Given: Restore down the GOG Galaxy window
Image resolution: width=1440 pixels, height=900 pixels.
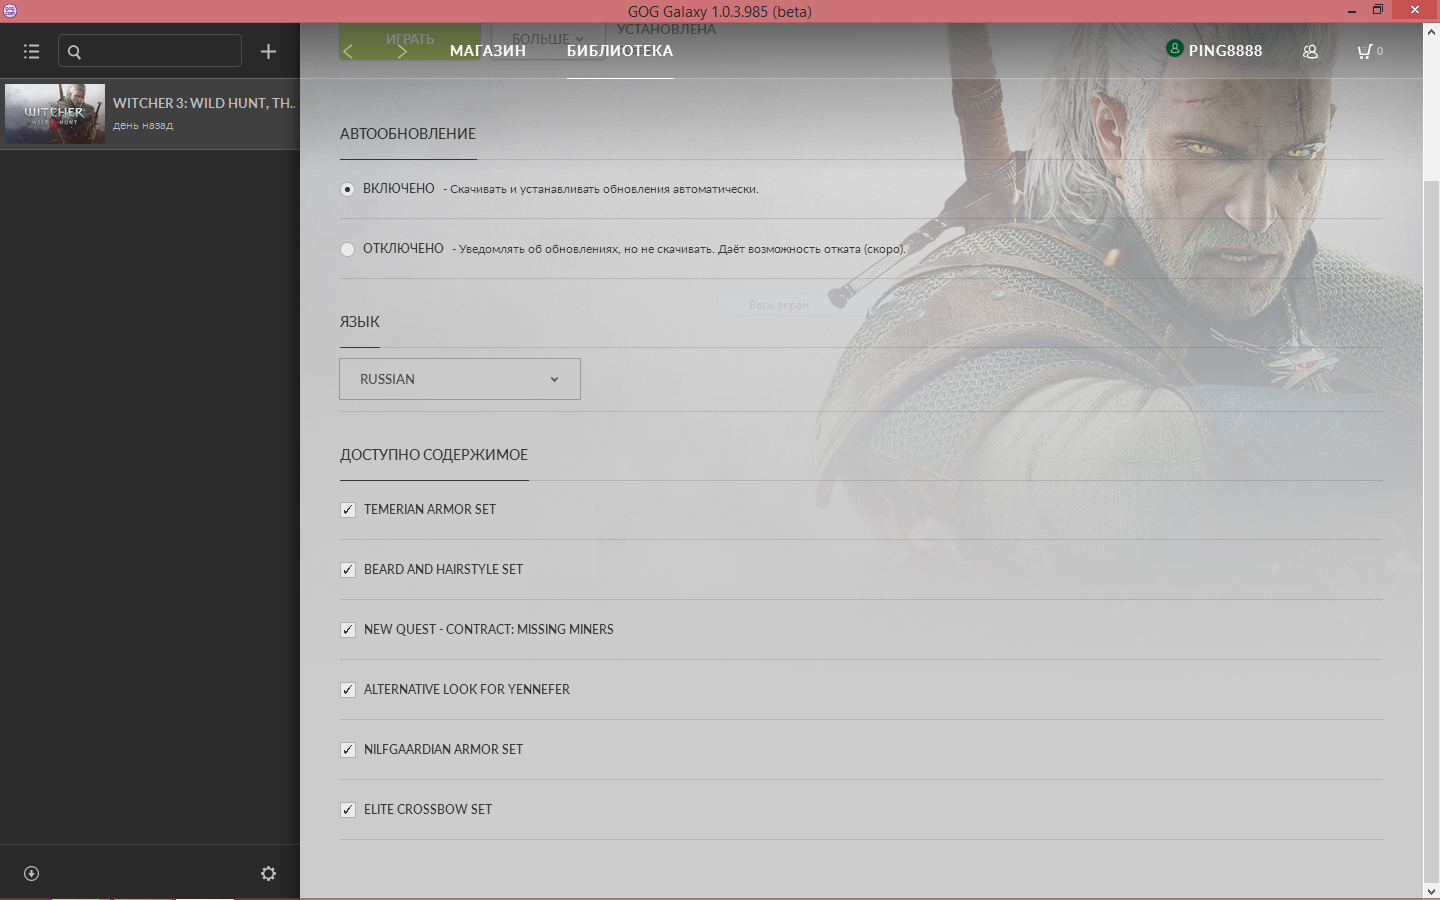Looking at the screenshot, I should click(x=1377, y=10).
